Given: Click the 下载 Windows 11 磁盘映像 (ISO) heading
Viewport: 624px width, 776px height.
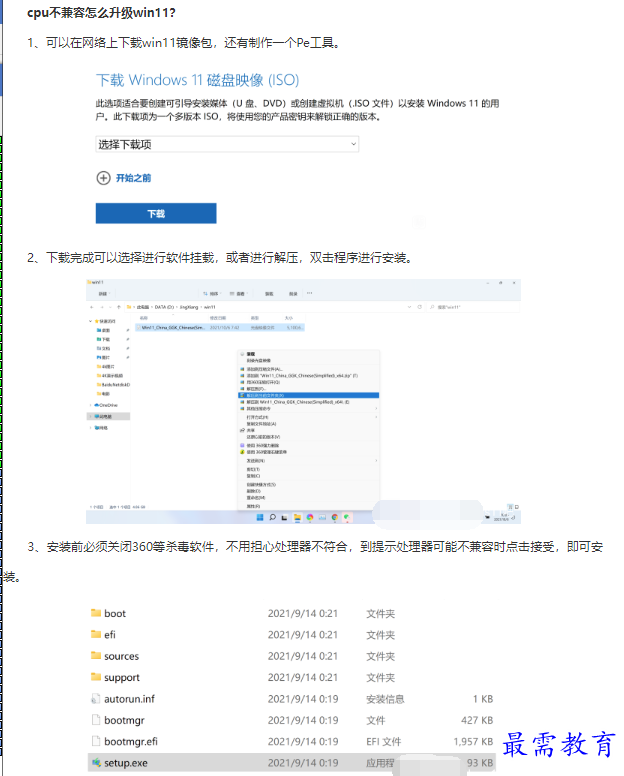Looking at the screenshot, I should click(197, 80).
